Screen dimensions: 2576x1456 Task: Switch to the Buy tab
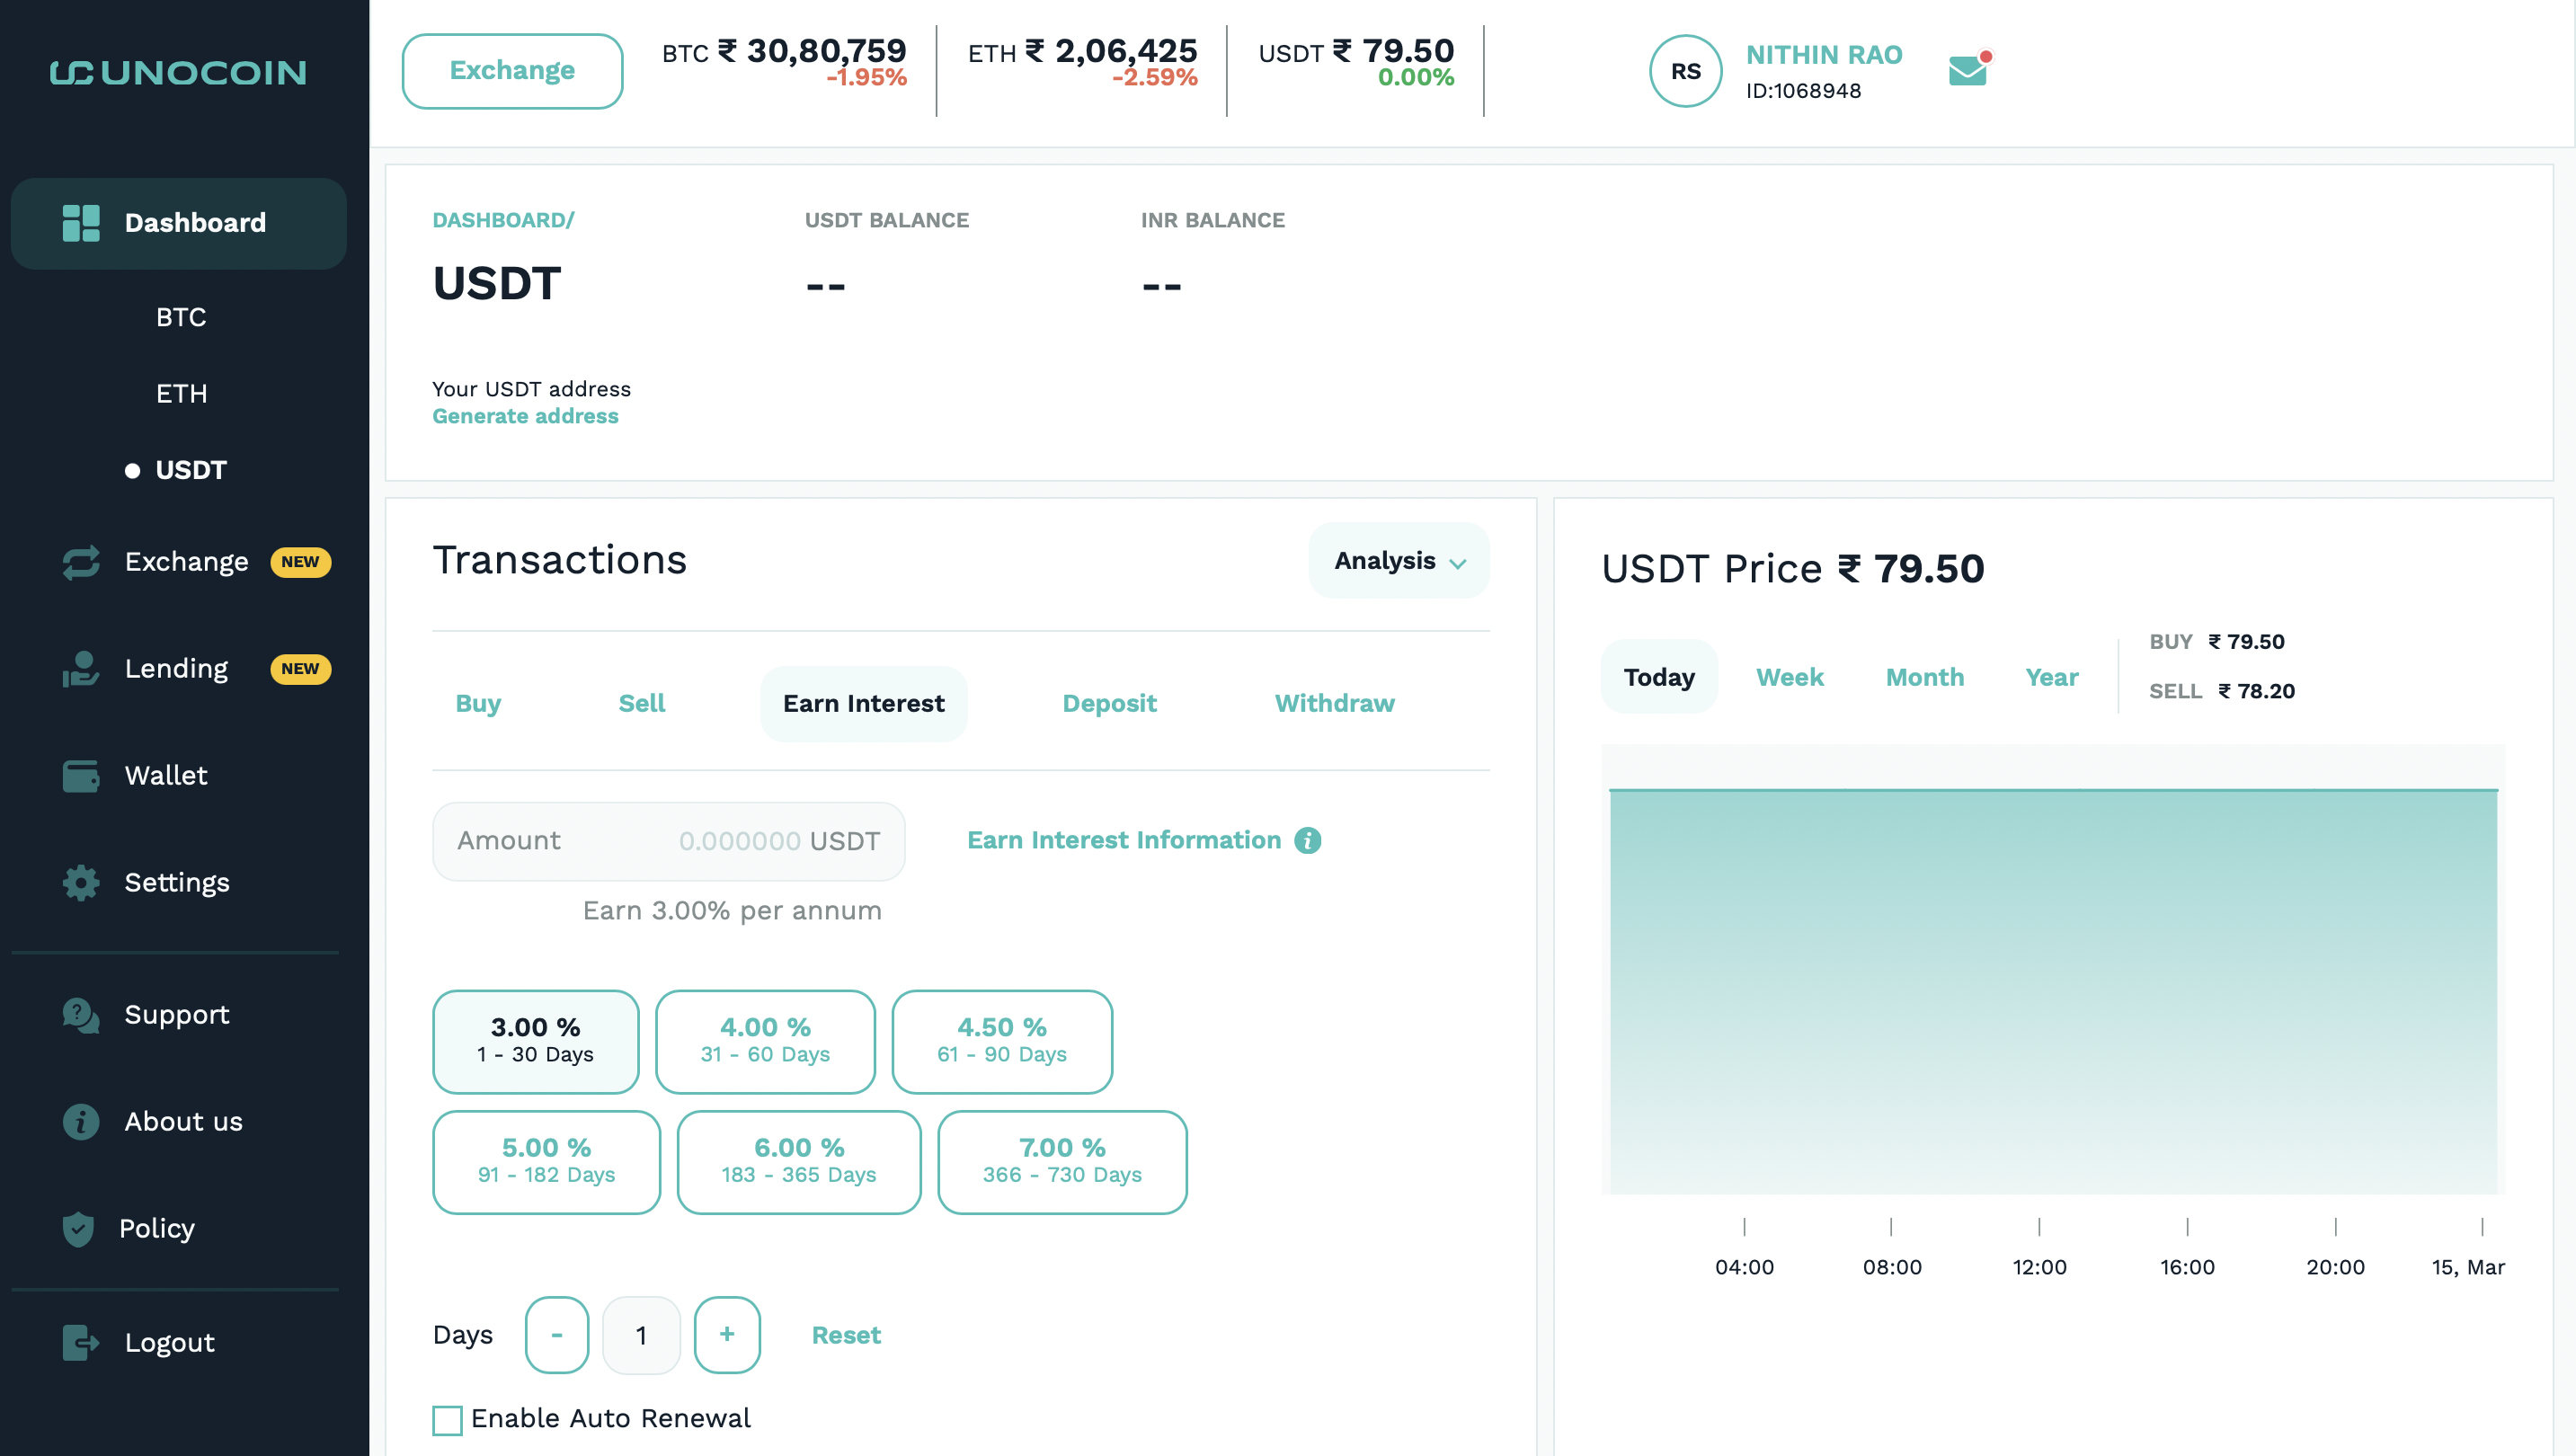(x=478, y=704)
